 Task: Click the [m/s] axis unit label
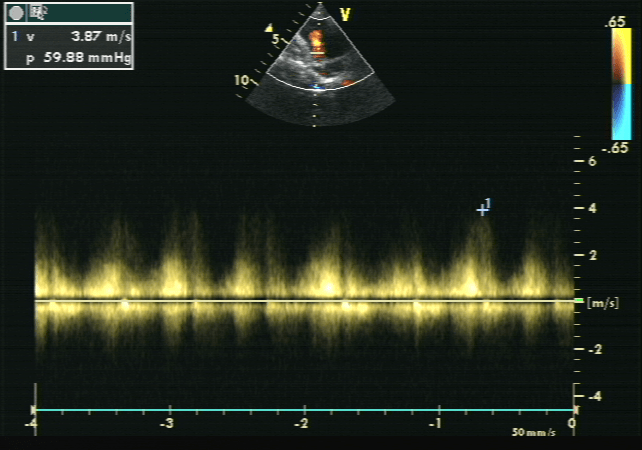(603, 303)
